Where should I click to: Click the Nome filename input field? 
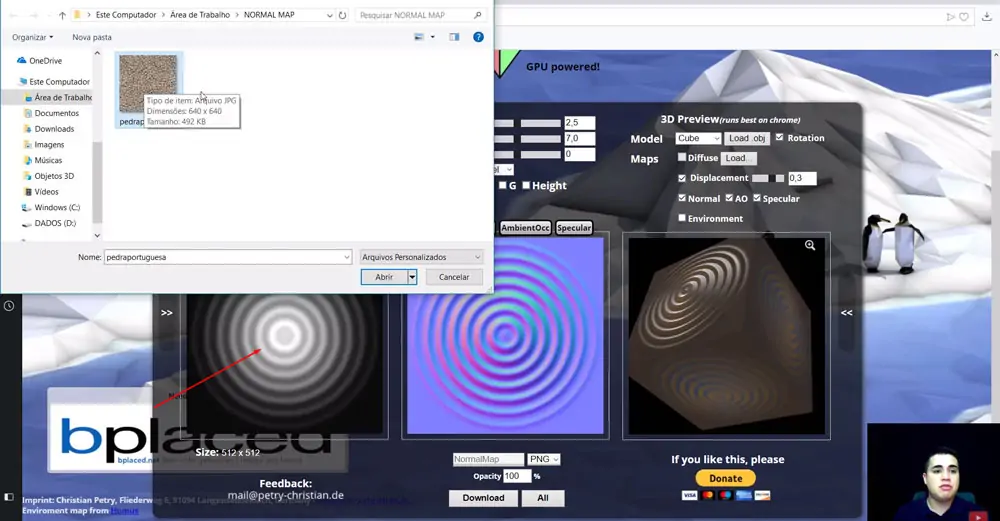click(x=228, y=257)
